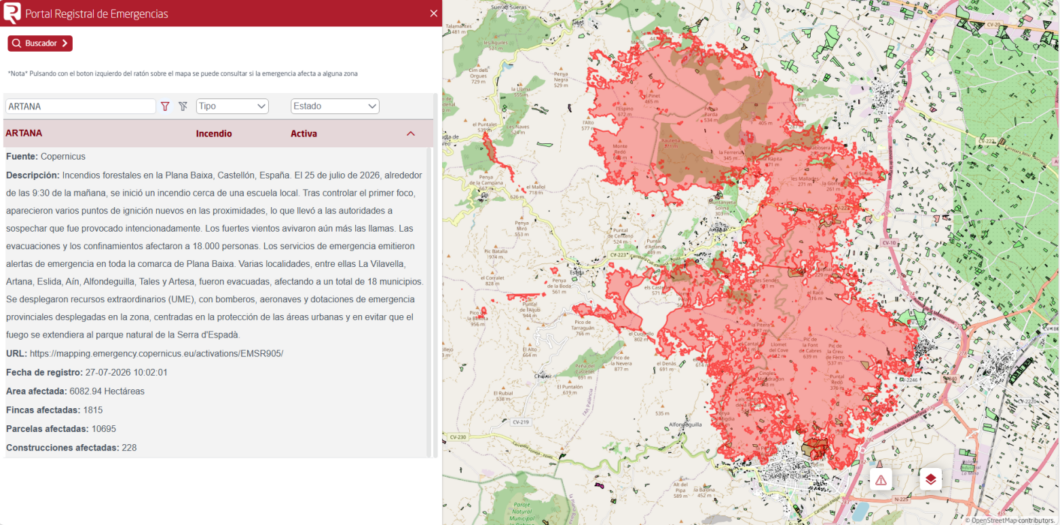Collapse the ARTANA emergency details
The width and height of the screenshot is (1060, 525).
[x=410, y=134]
